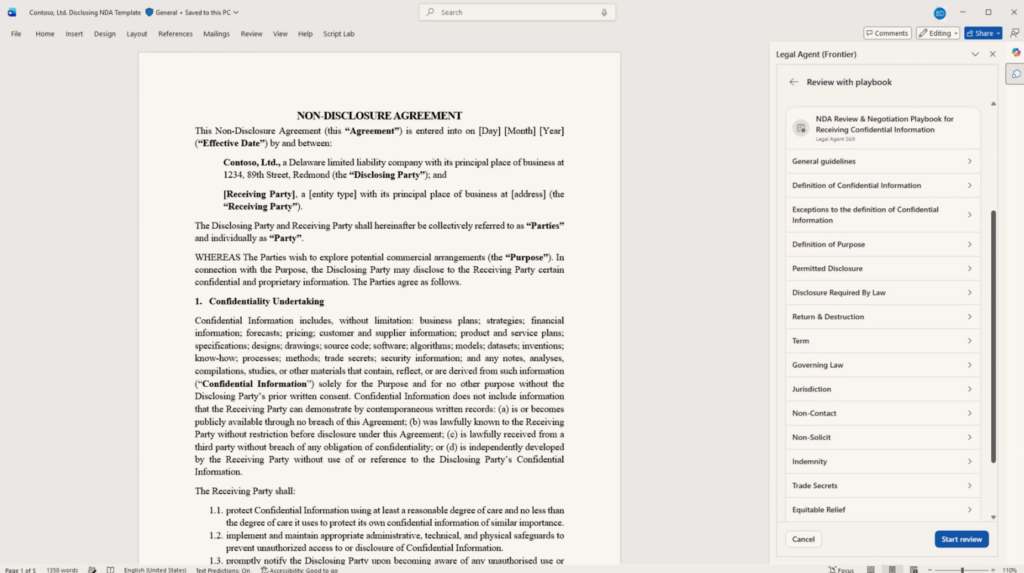Viewport: 1024px width, 573px height.
Task: Expand Exceptions to the definition section
Action: [x=882, y=215]
